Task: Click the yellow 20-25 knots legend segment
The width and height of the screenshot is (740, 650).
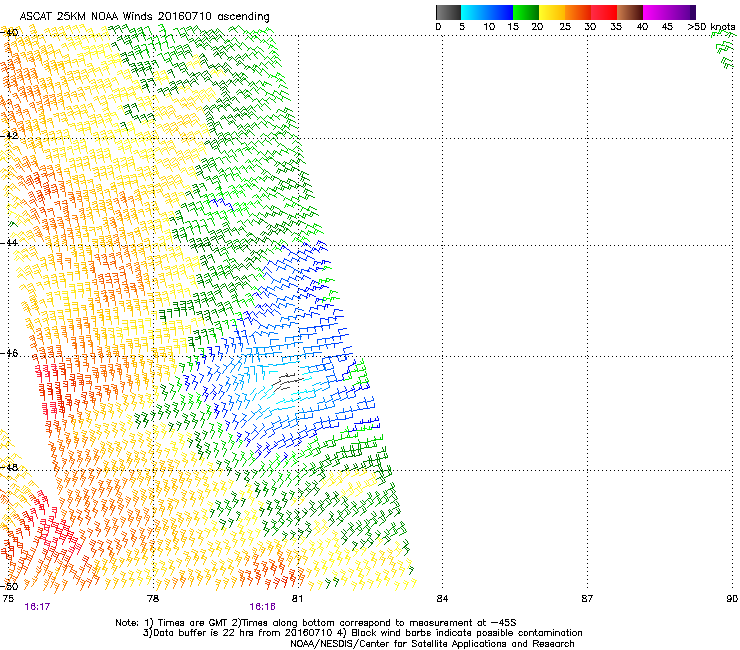Action: tap(552, 12)
